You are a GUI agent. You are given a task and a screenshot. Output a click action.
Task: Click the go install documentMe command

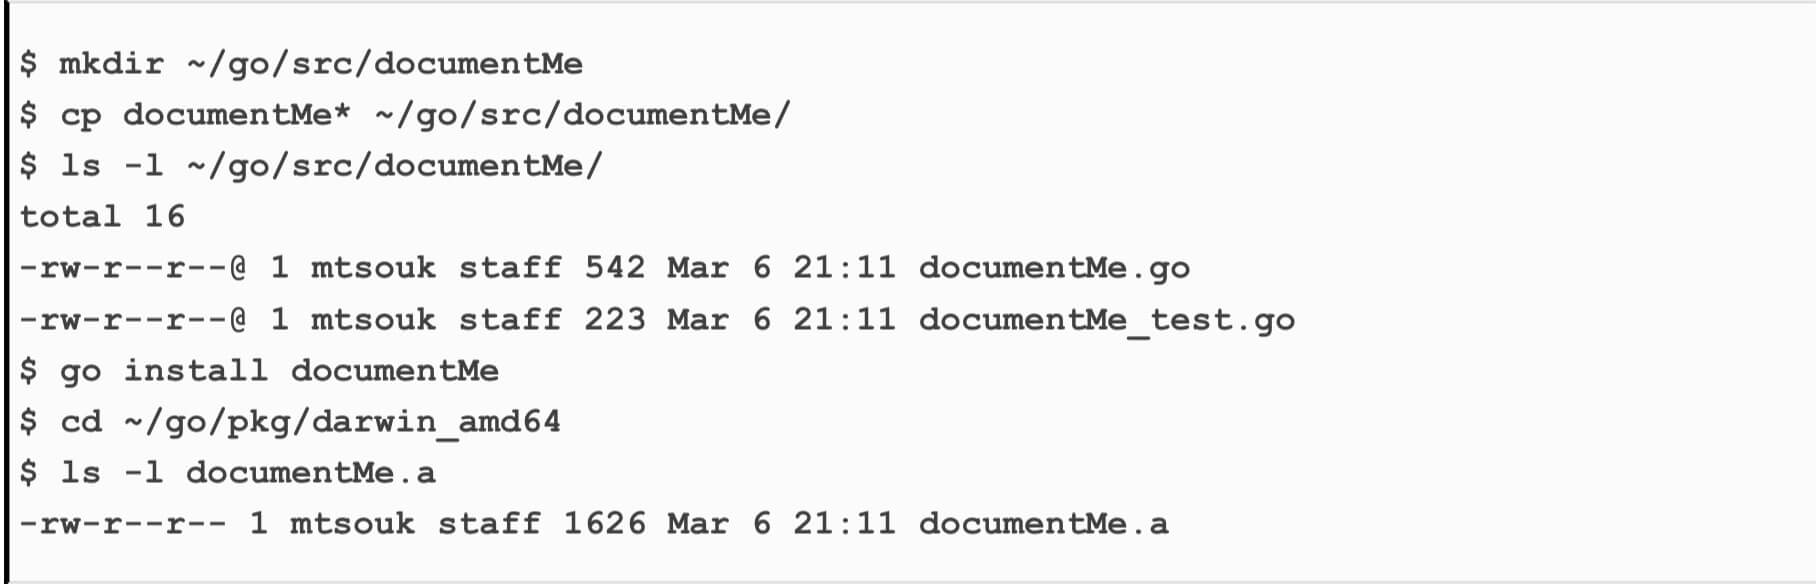(279, 371)
